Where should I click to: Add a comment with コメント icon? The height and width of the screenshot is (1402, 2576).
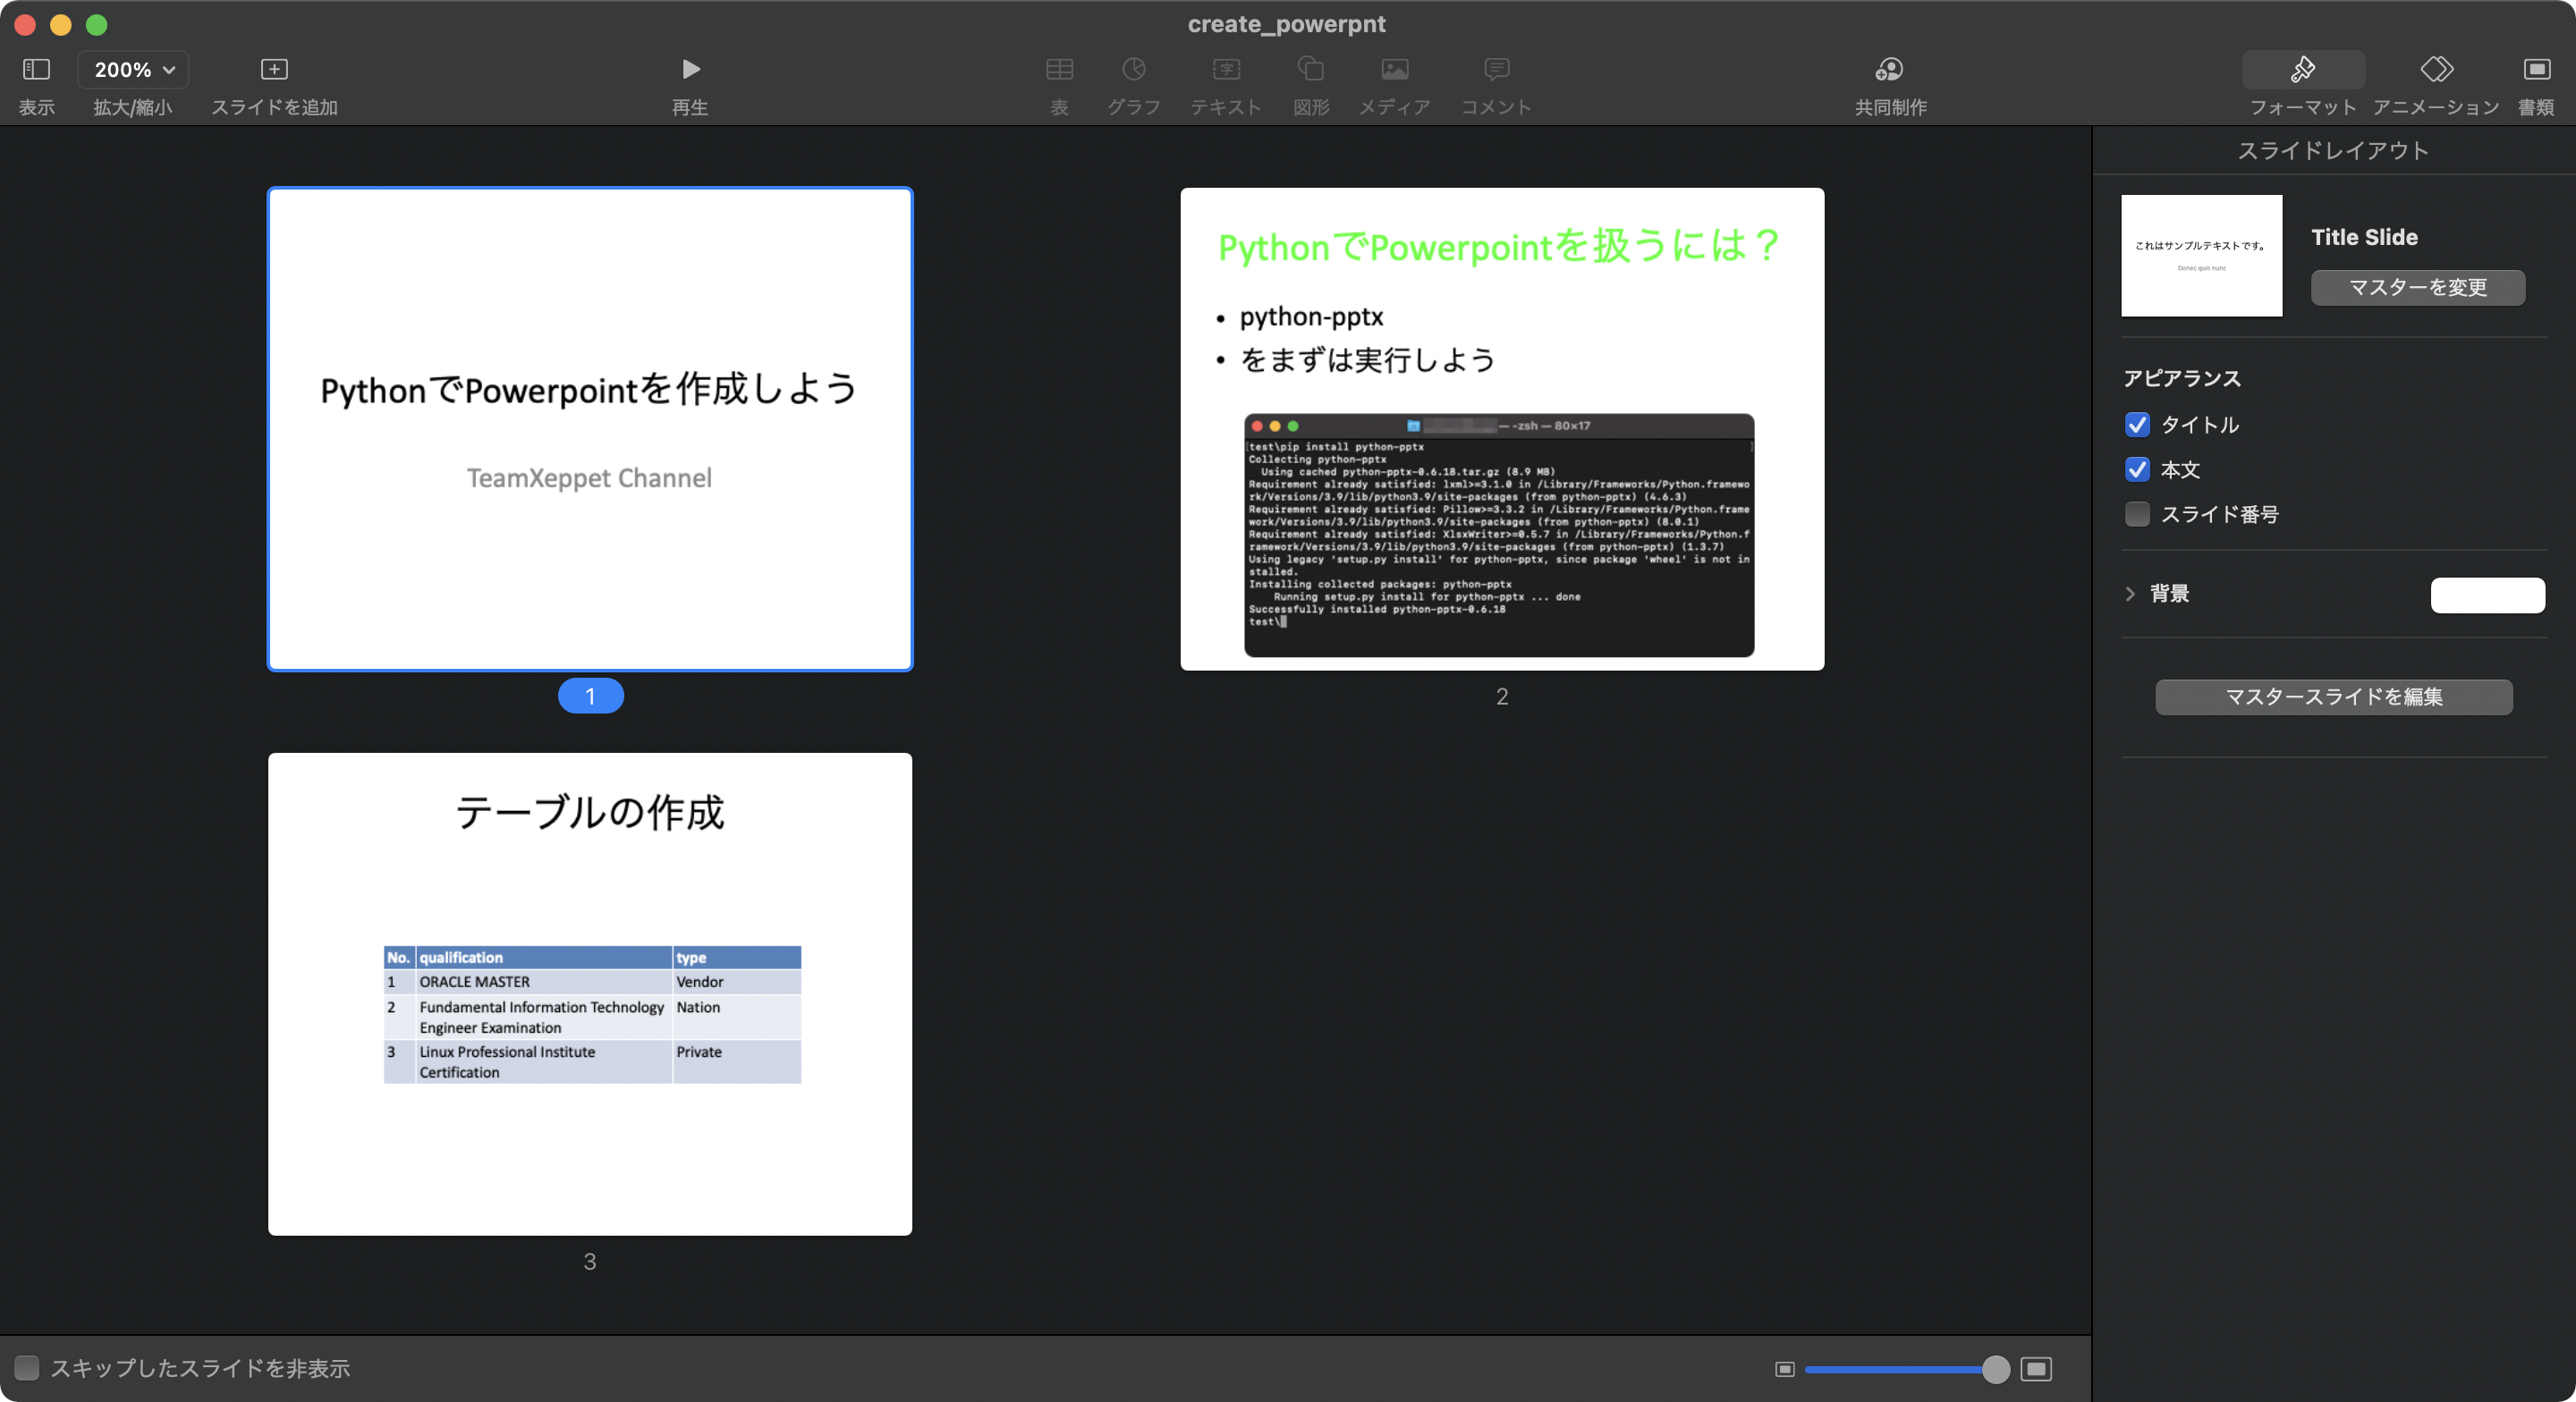(1496, 69)
